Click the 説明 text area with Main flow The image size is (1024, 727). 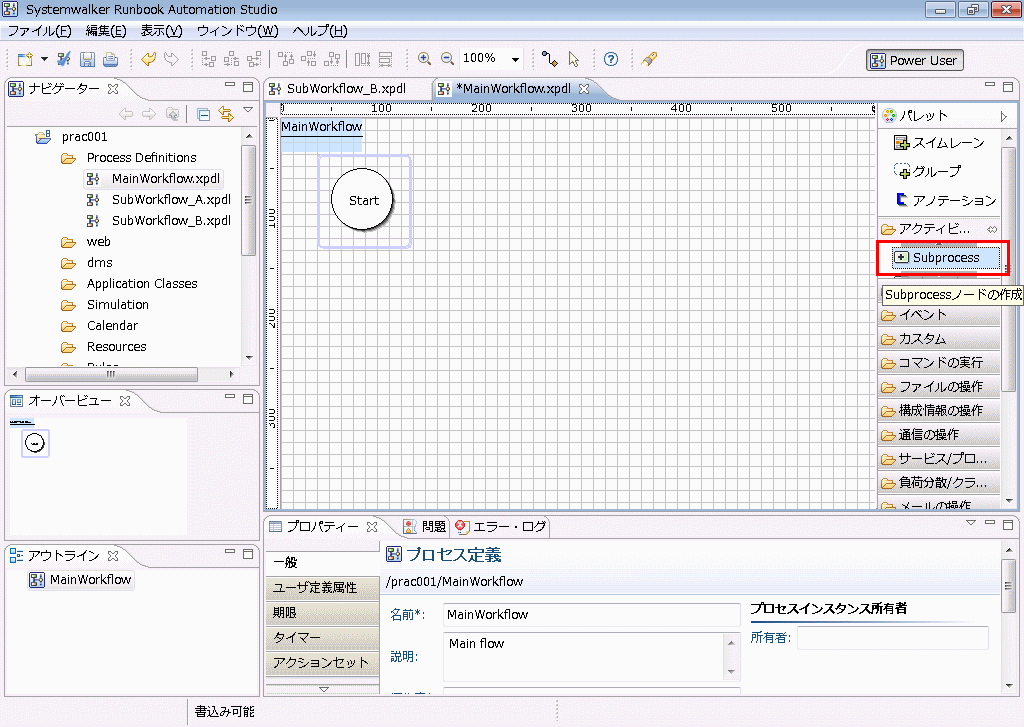click(585, 657)
